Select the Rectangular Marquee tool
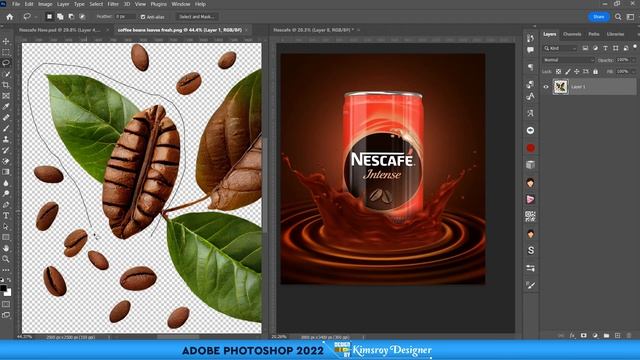Screen dimensions: 640x360 [6, 52]
